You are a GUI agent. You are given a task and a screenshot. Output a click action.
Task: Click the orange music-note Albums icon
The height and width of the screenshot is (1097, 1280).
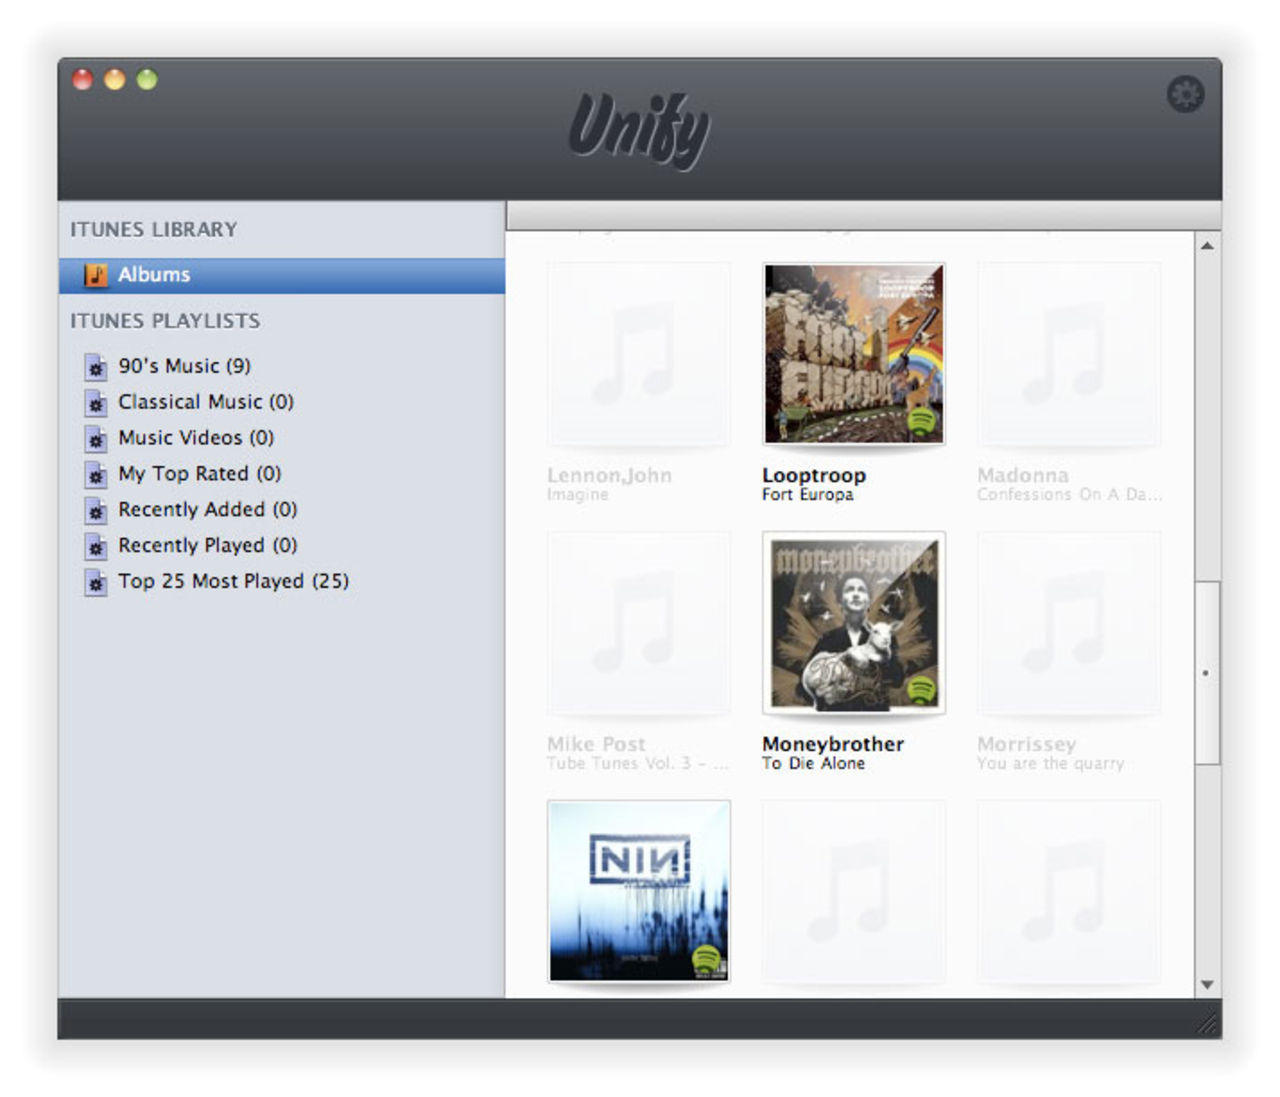[x=98, y=274]
